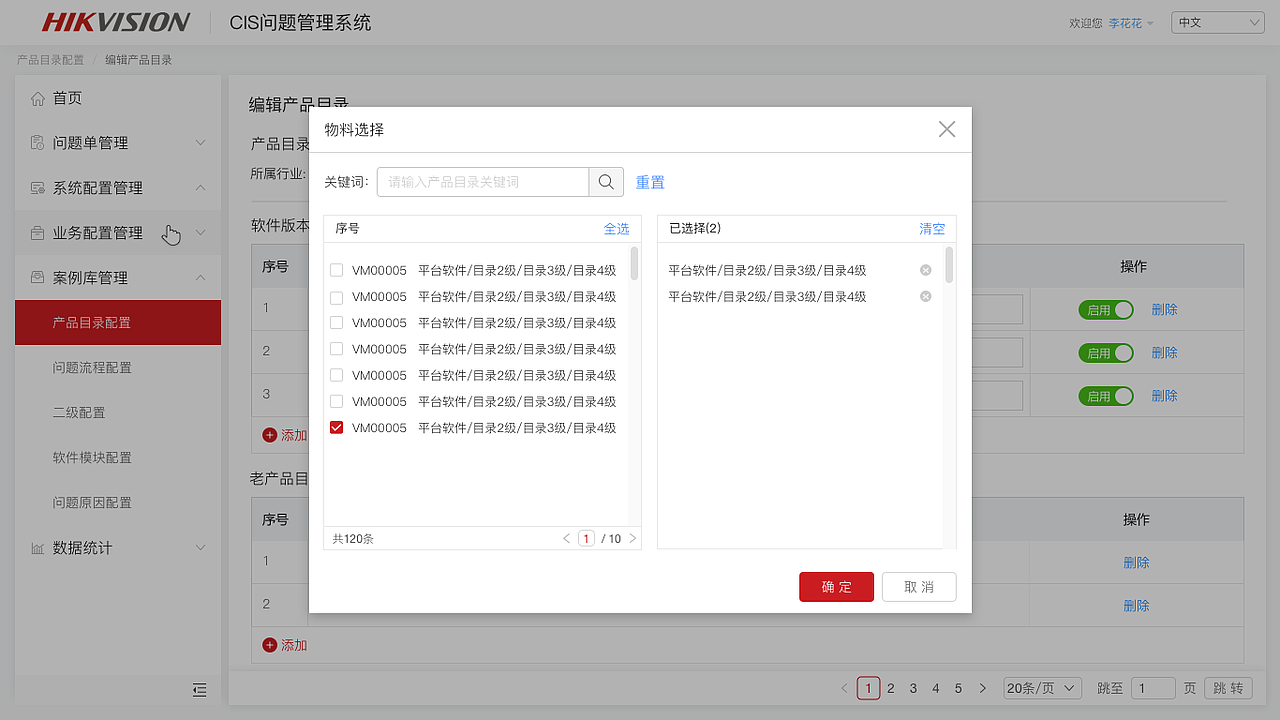Expand the 数据统计 menu chevron
Viewport: 1280px width, 720px height.
(x=200, y=547)
